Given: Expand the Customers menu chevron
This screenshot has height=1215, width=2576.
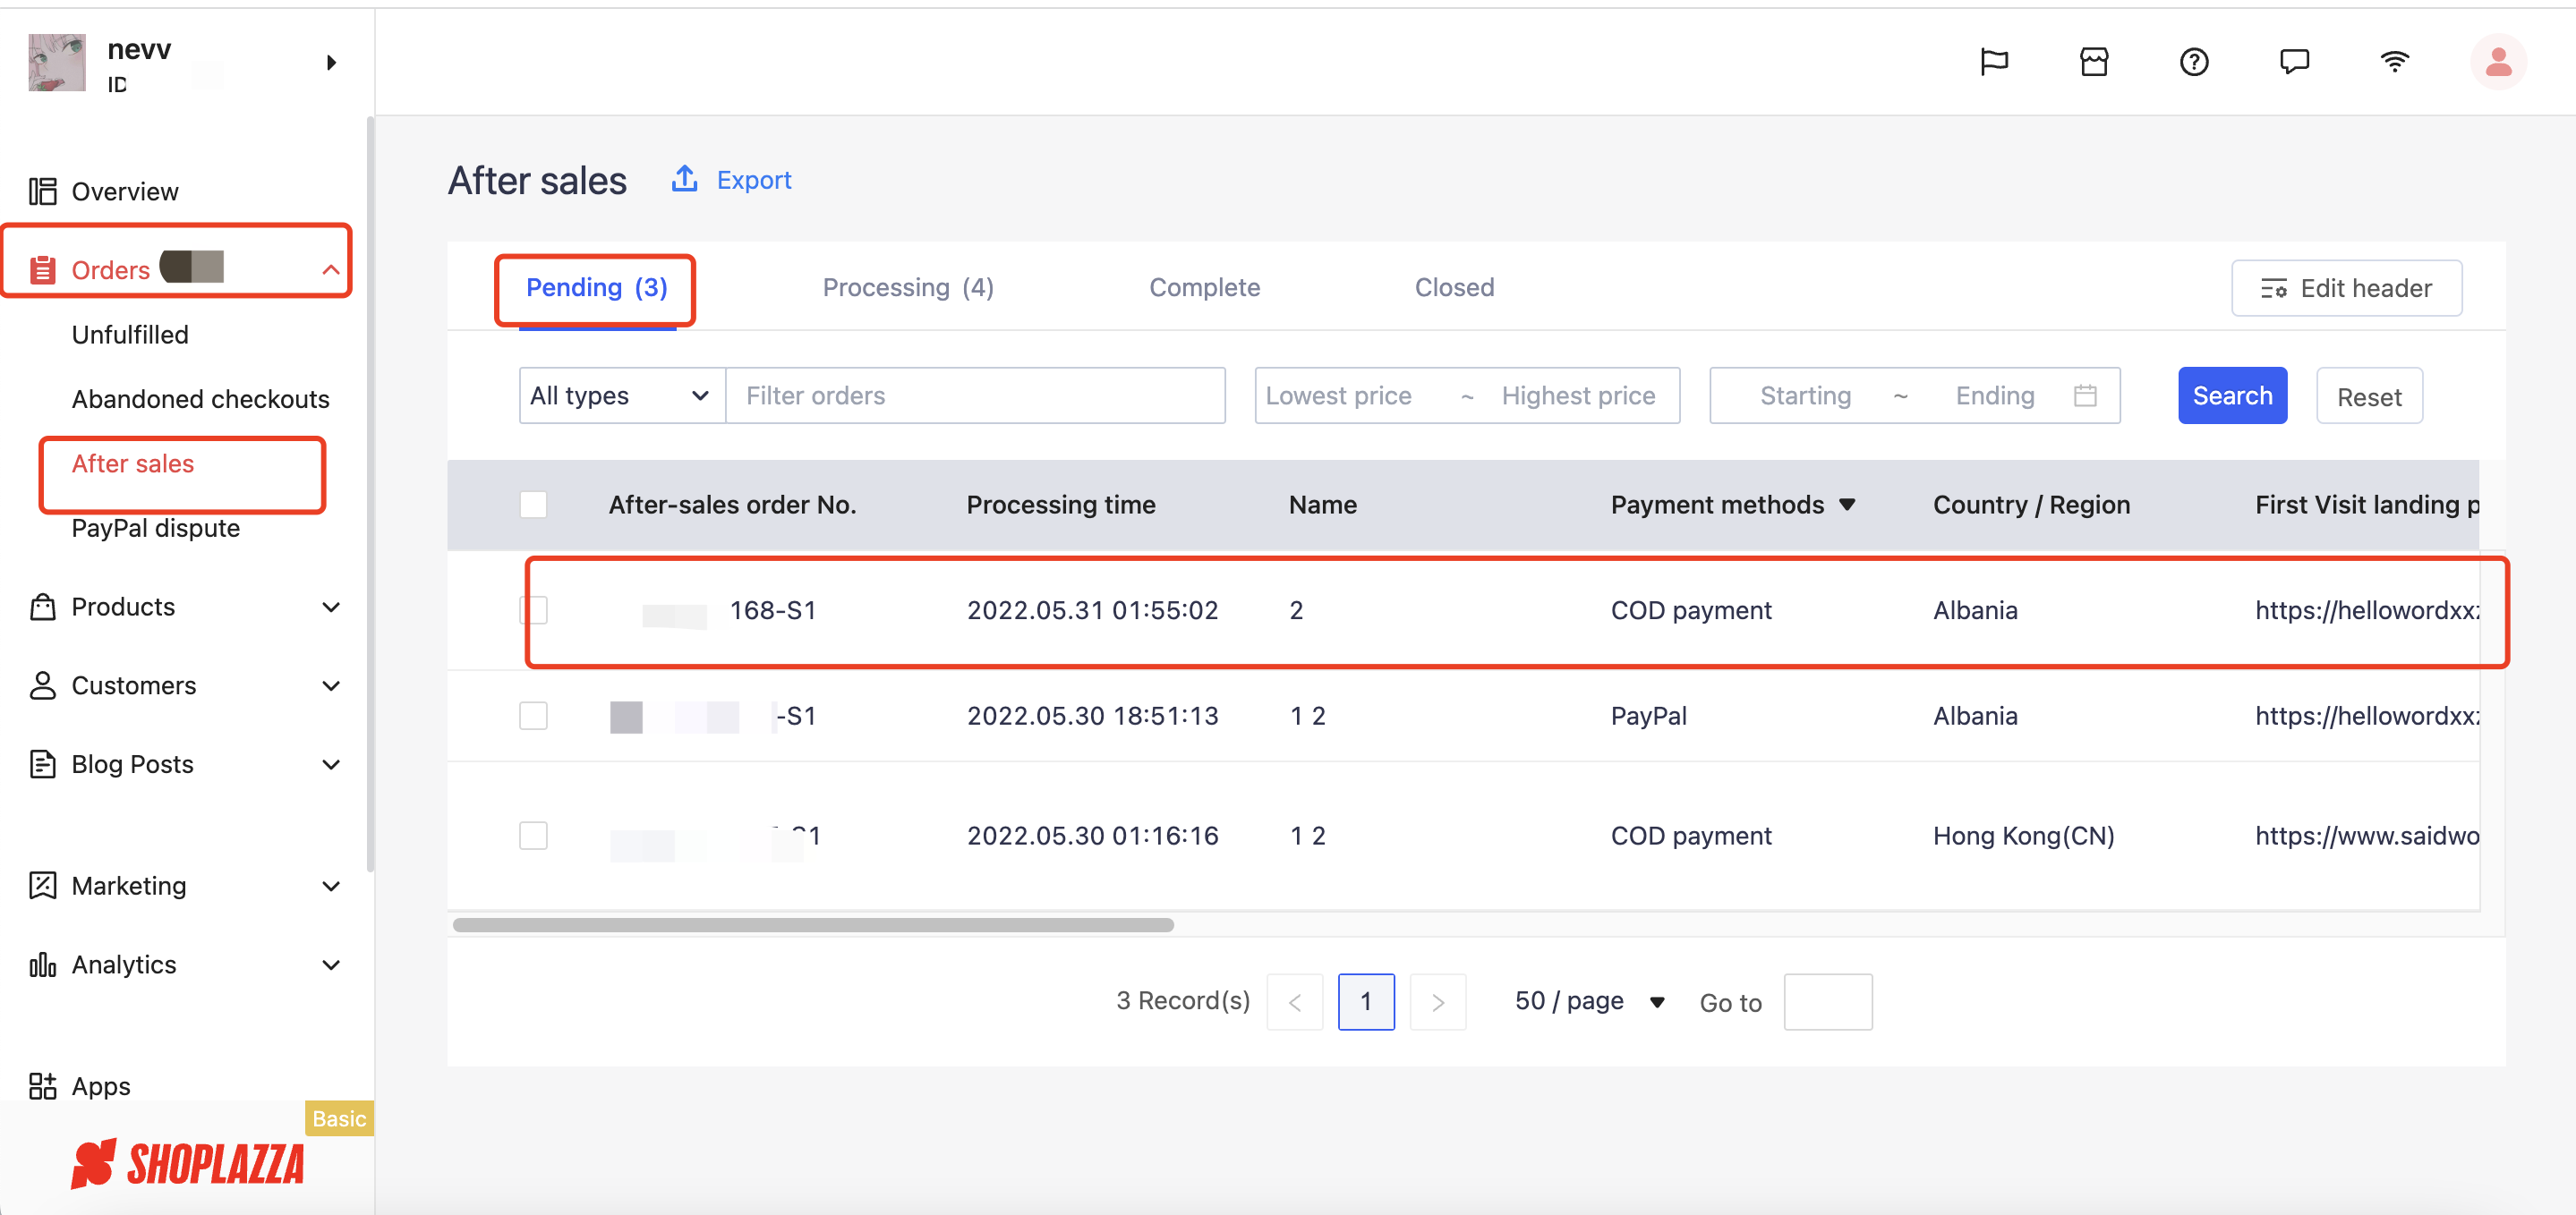Looking at the screenshot, I should tap(331, 686).
